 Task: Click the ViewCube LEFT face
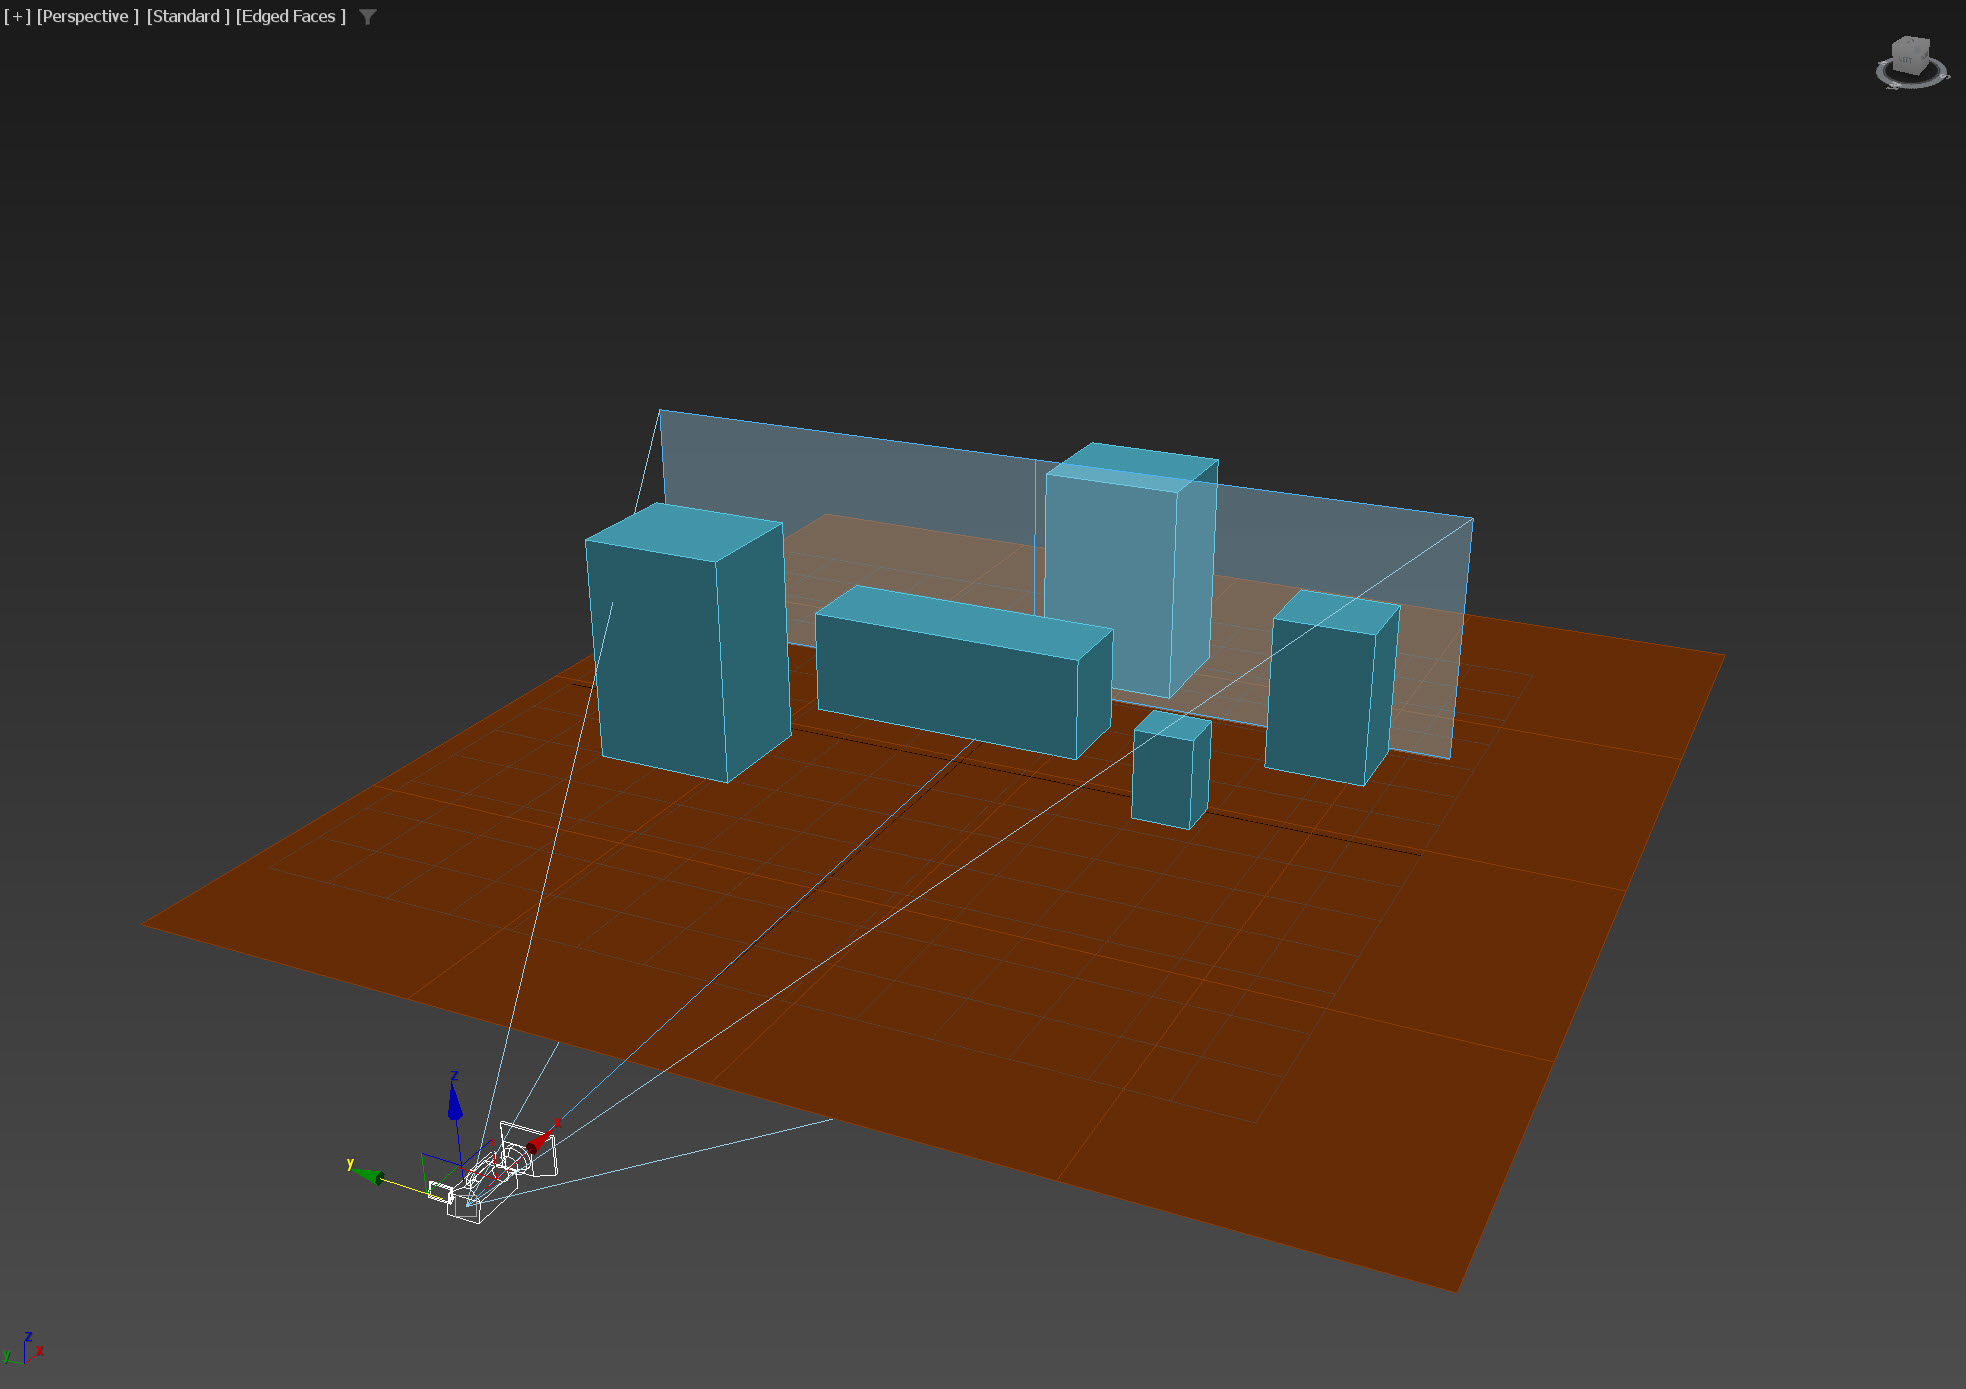1905,61
